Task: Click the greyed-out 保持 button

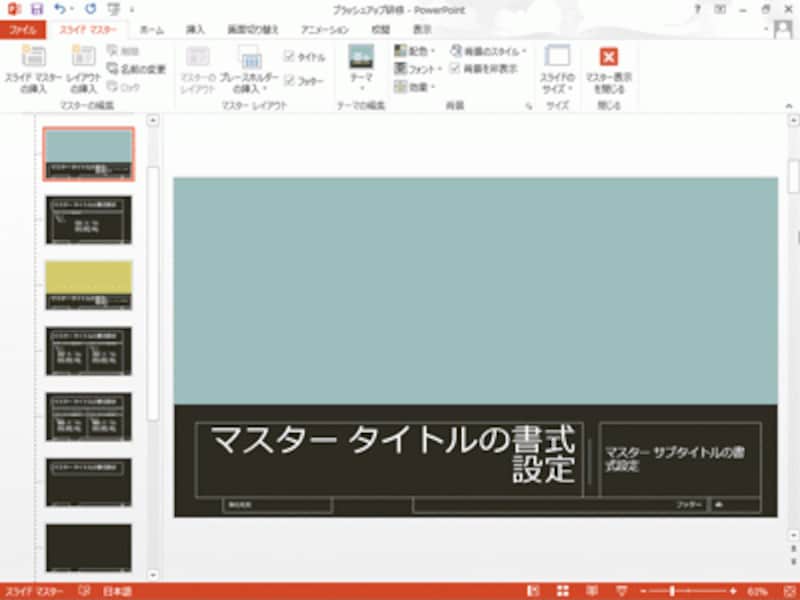Action: [x=123, y=87]
